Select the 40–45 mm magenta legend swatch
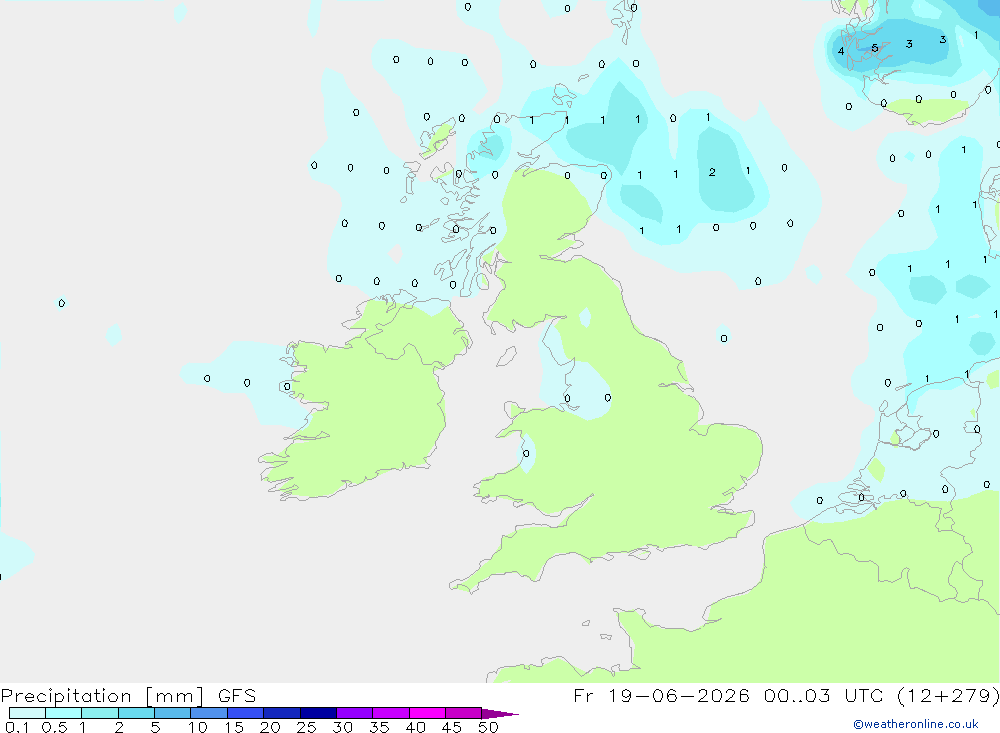The image size is (1000, 733). 427,713
